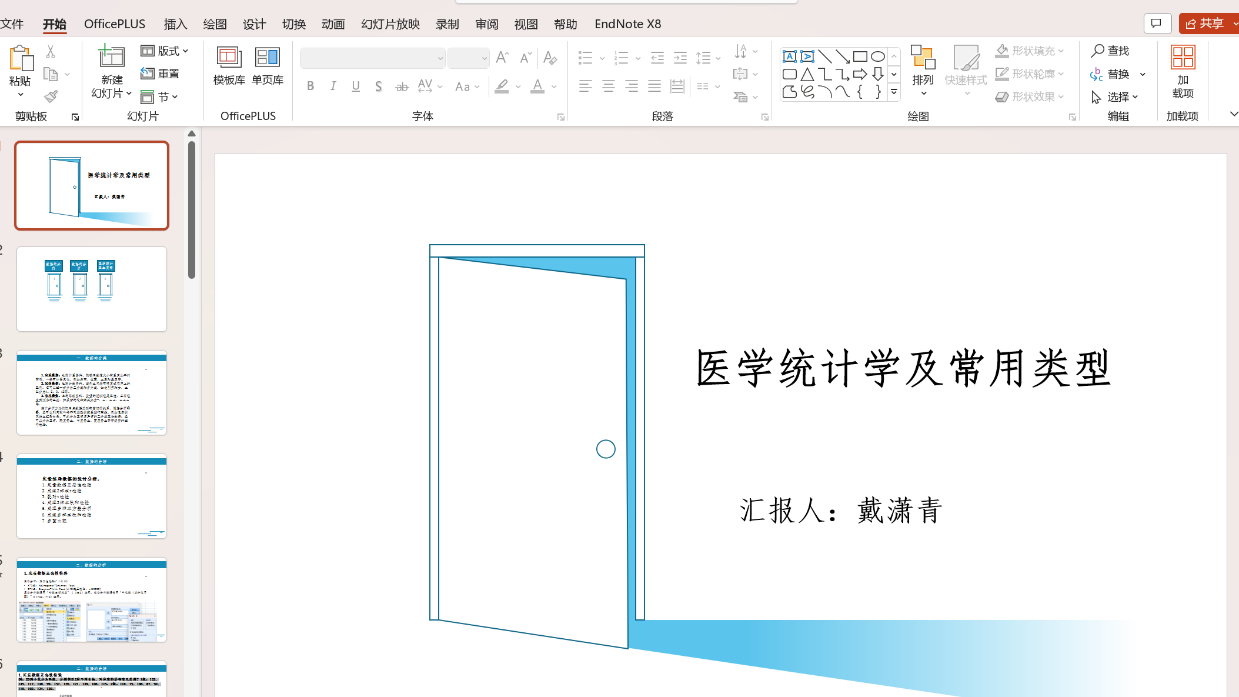
Task: Toggle italic formatting
Action: pos(333,87)
